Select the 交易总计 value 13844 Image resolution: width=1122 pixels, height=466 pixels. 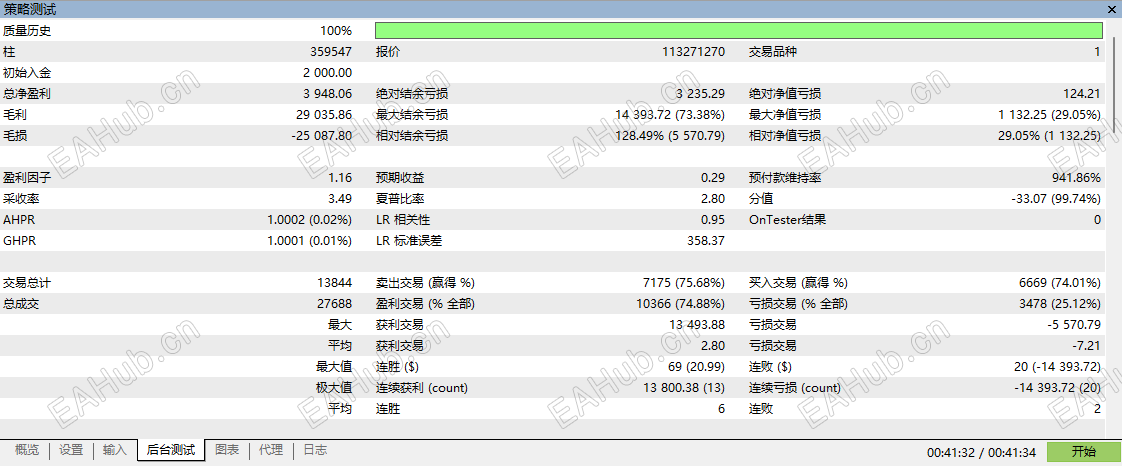click(334, 283)
